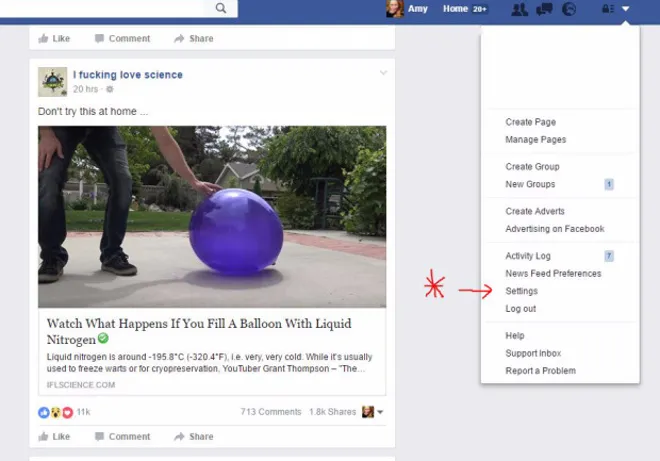Expand post options chevron on science post
This screenshot has width=660, height=461.
point(383,73)
